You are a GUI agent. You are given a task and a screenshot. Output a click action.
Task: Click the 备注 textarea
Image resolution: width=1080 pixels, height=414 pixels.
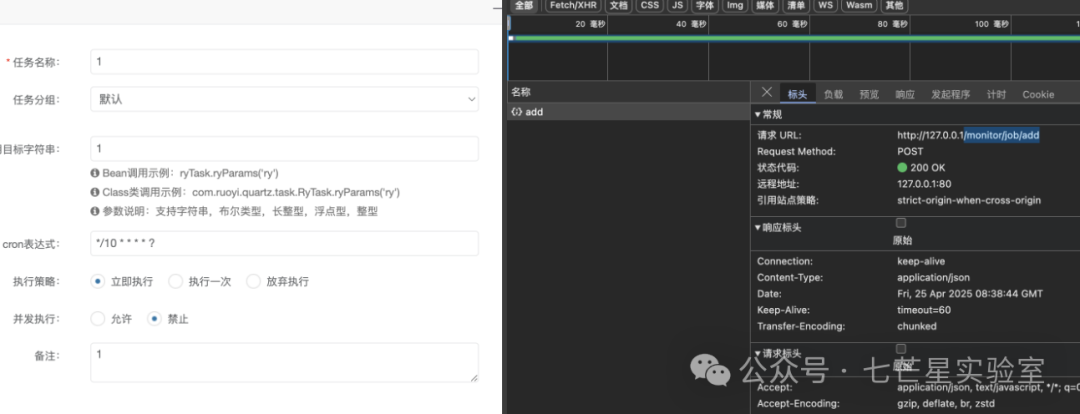(x=284, y=362)
